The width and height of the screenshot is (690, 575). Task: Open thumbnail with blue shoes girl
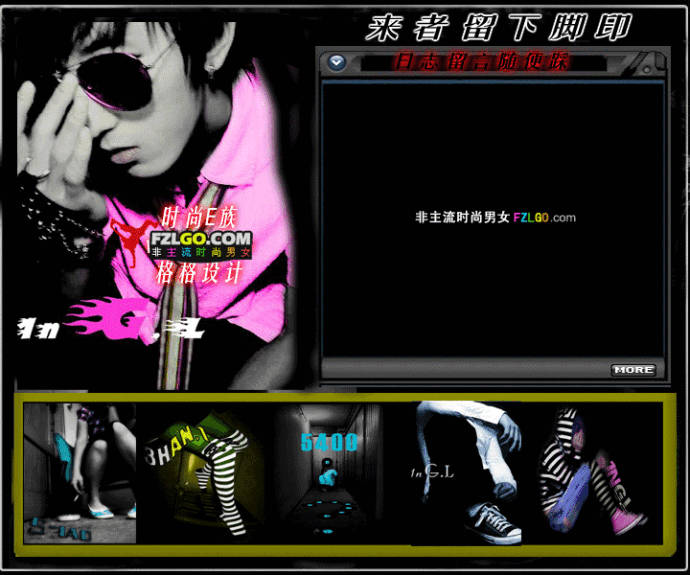(x=80, y=473)
